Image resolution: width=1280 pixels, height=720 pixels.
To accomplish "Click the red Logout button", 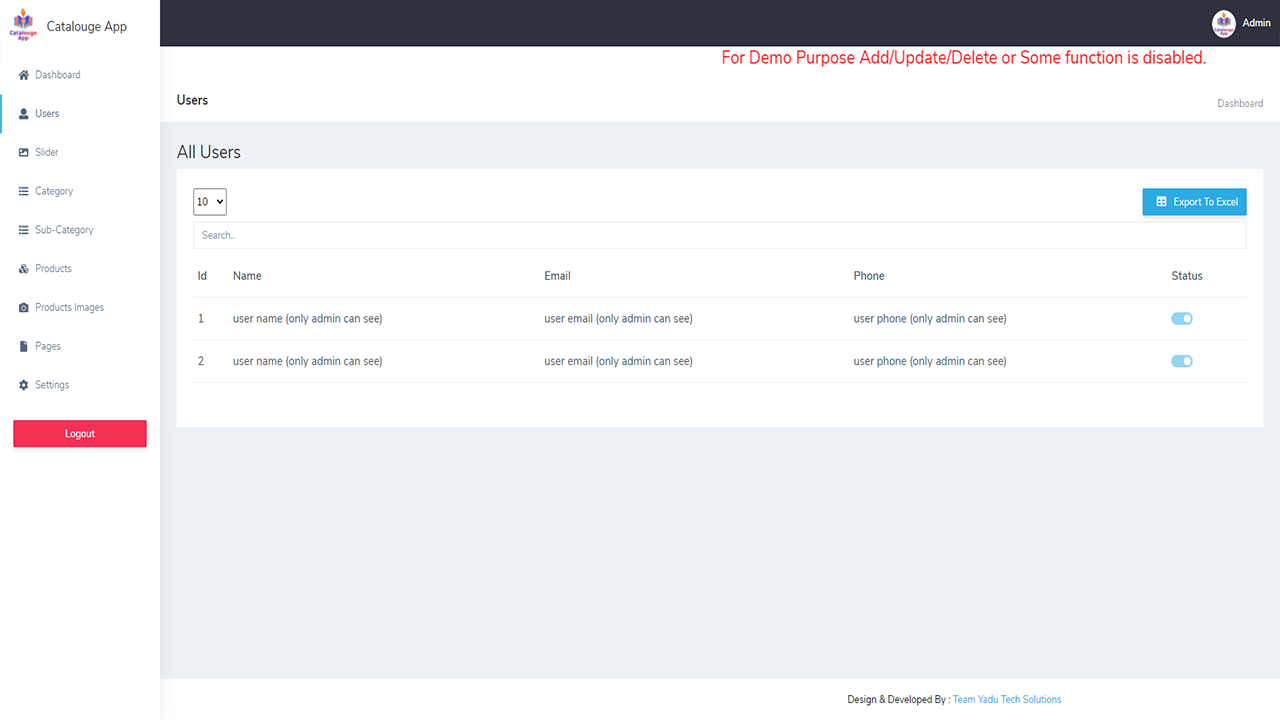I will tap(80, 433).
